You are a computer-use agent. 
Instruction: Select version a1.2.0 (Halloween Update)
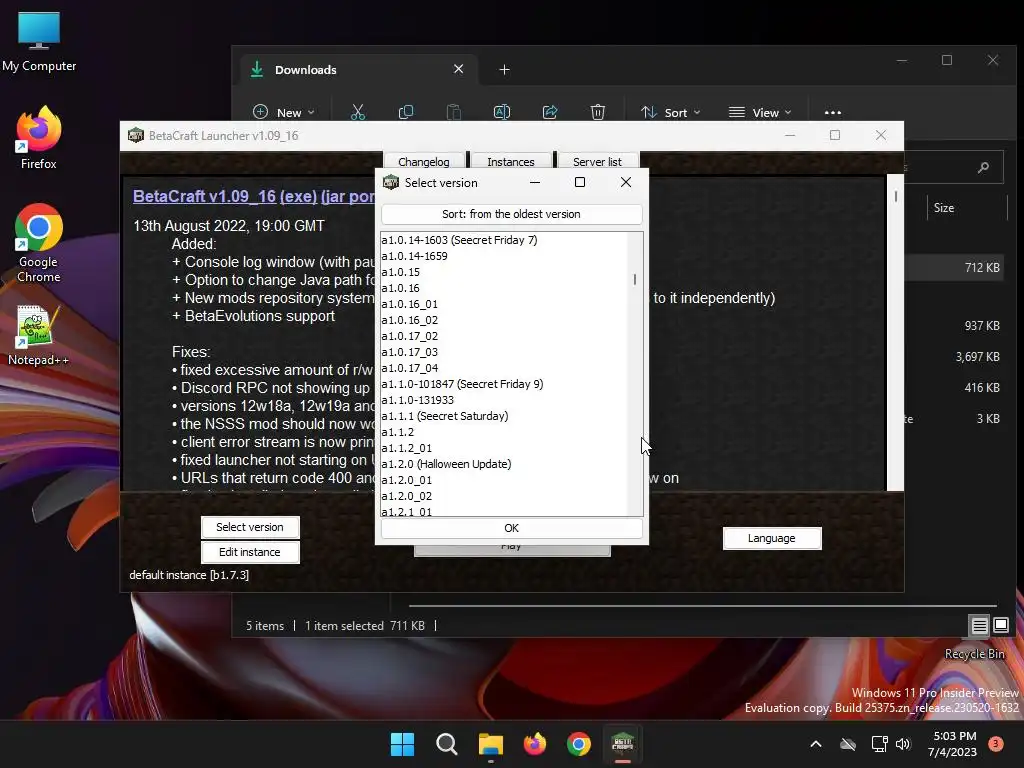point(504,464)
